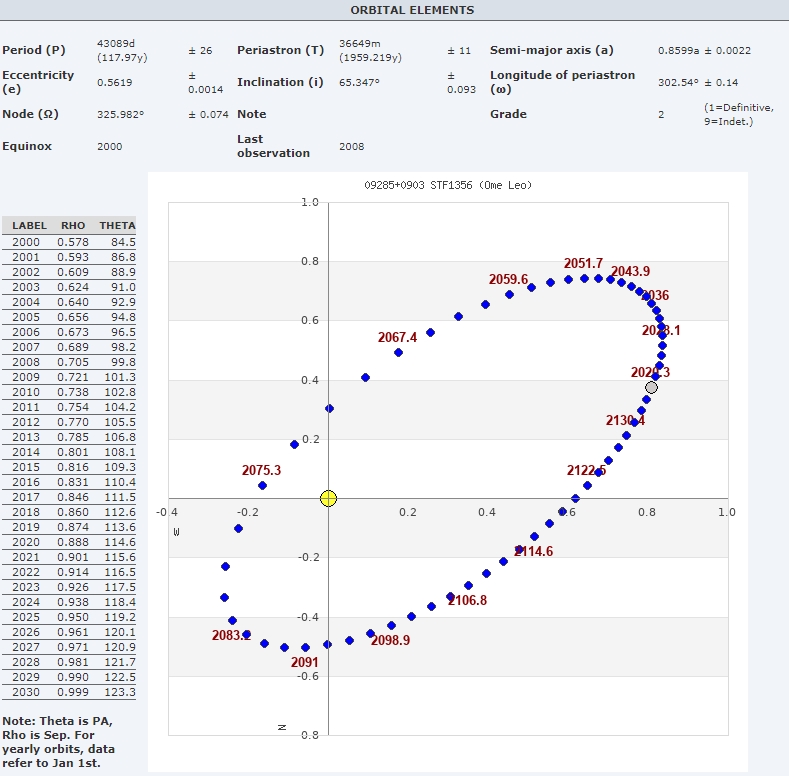Click the 2015 row in the ephemeris table
Screen dimensions: 789x776
pyautogui.click(x=69, y=467)
